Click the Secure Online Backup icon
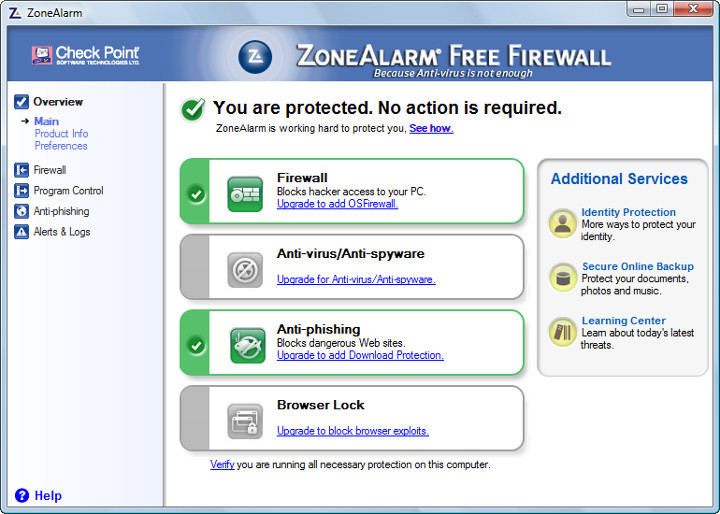 563,278
